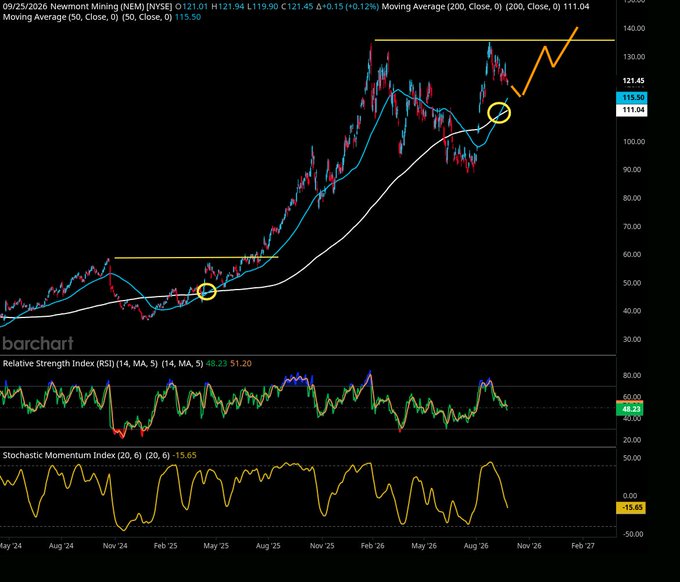Click the Aug '24 date axis label

point(61,546)
